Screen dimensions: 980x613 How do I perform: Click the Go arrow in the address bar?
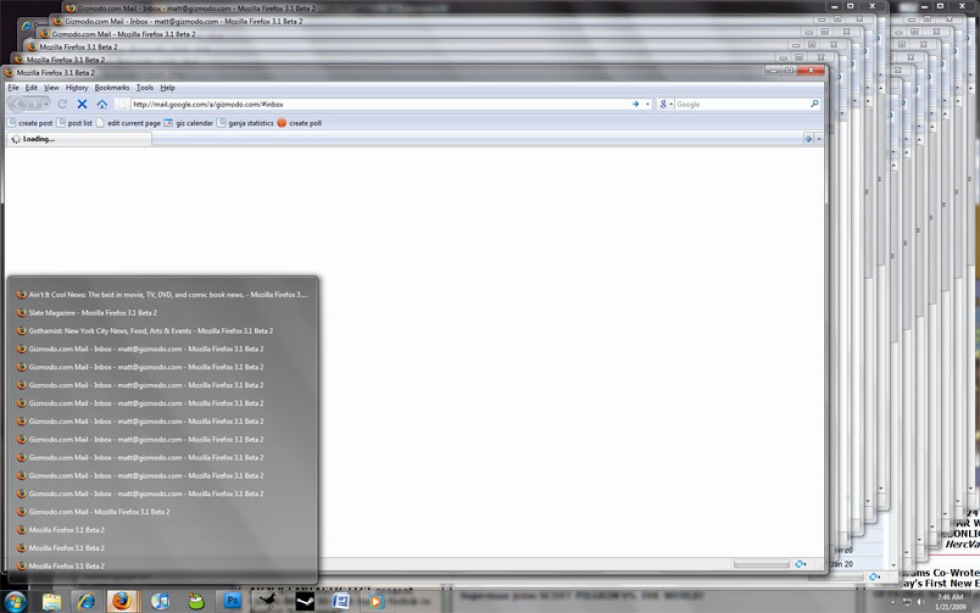tap(636, 104)
